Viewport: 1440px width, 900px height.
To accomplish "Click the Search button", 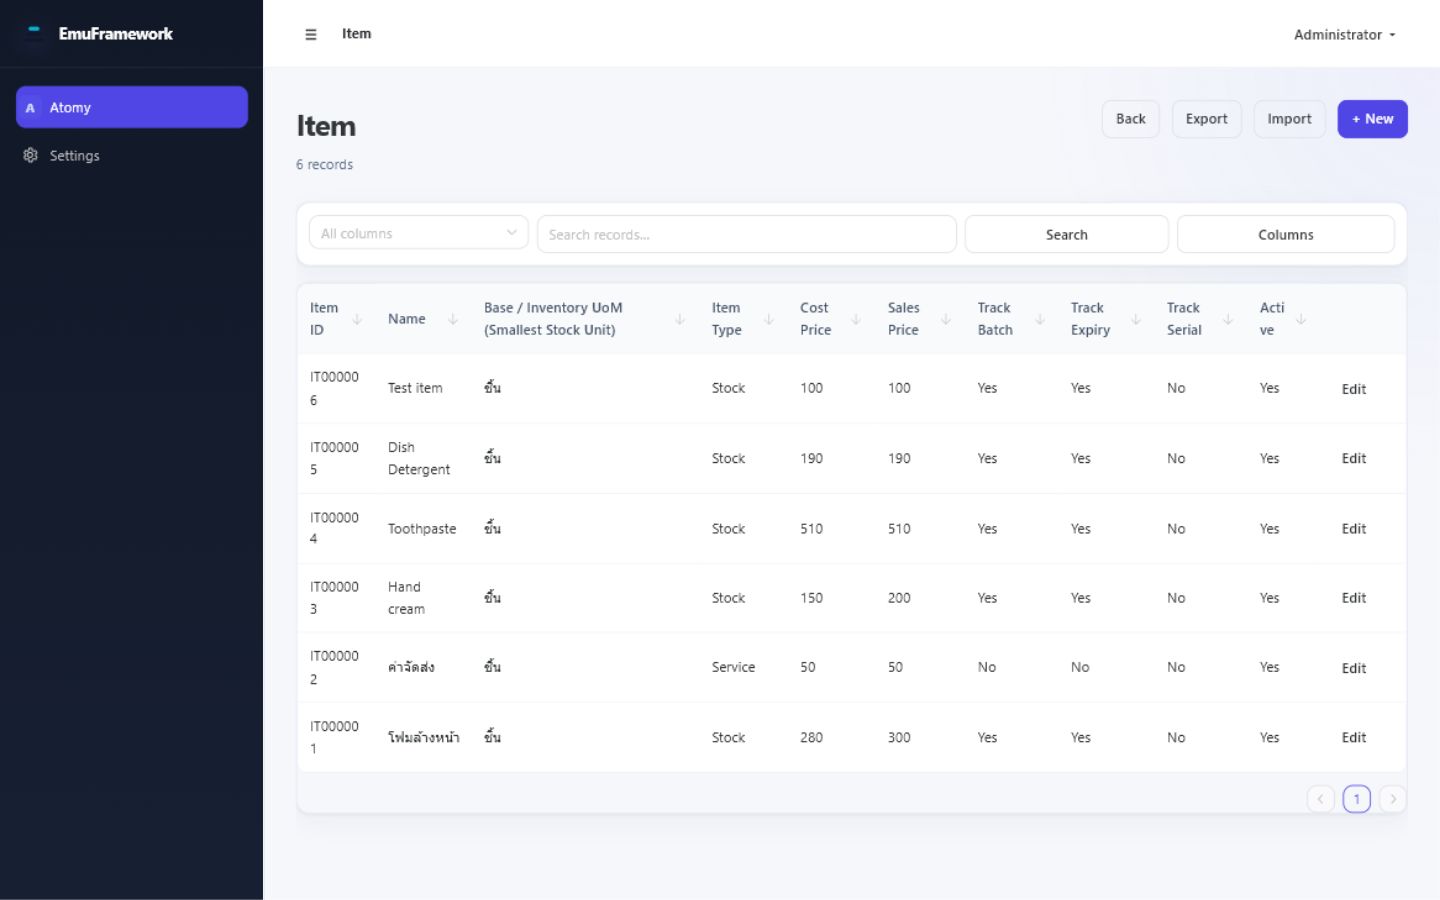I will 1067,234.
